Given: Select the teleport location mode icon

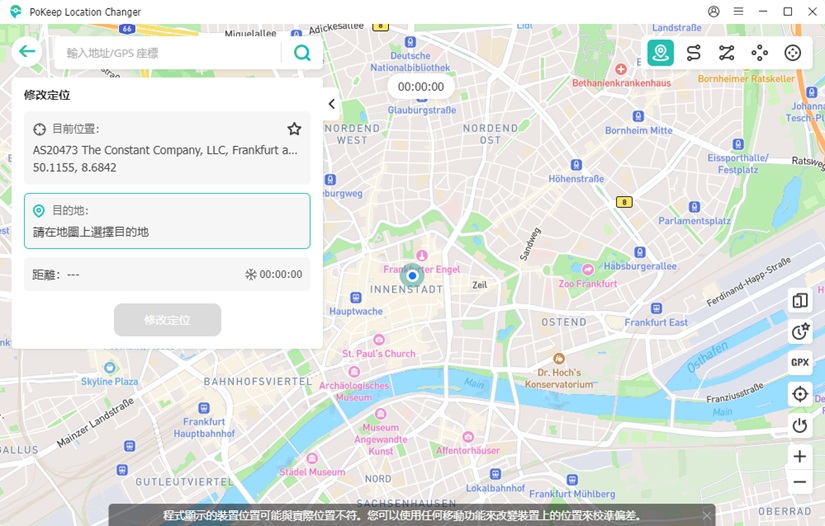Looking at the screenshot, I should (x=660, y=53).
